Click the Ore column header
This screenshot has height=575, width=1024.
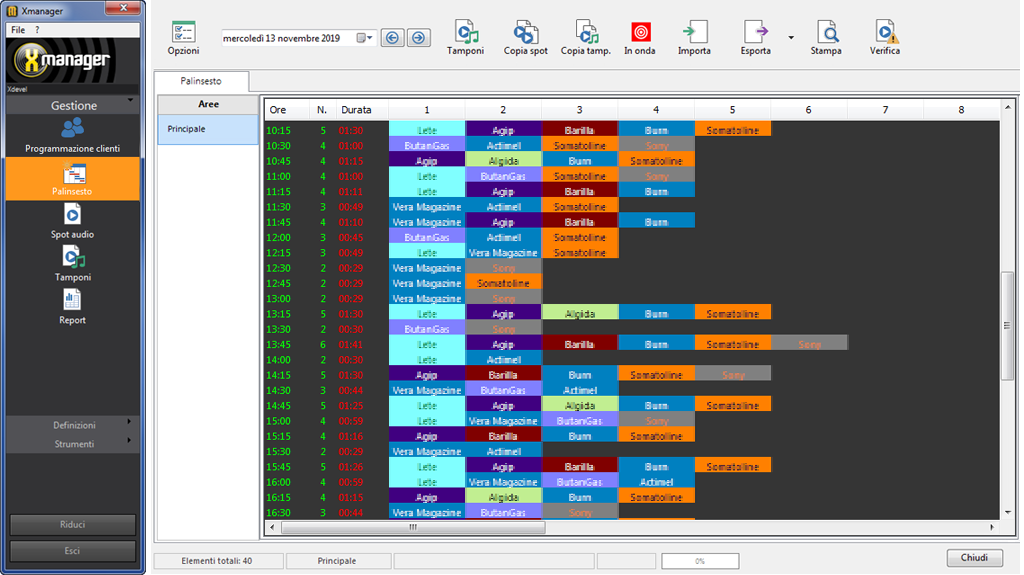[x=287, y=110]
